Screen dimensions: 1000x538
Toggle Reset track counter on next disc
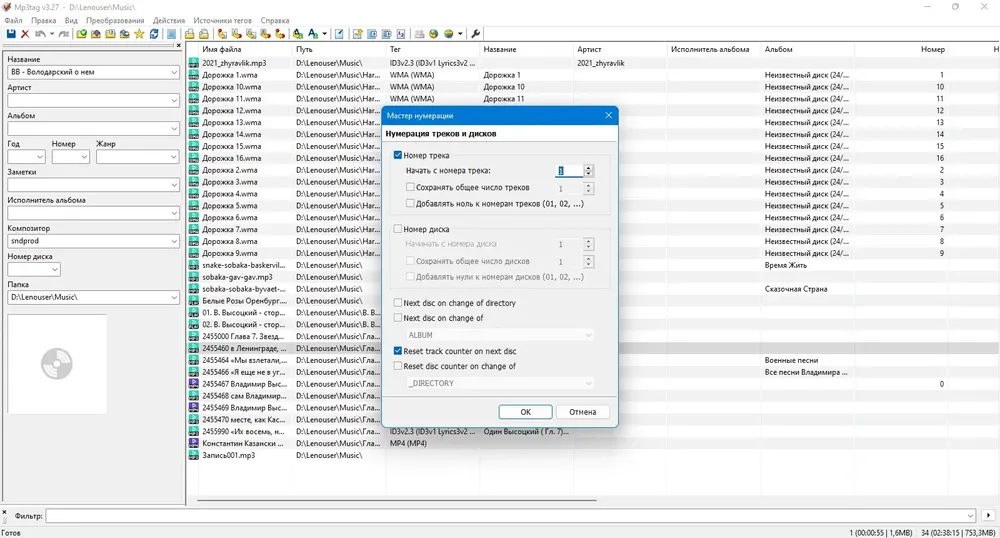click(x=398, y=351)
